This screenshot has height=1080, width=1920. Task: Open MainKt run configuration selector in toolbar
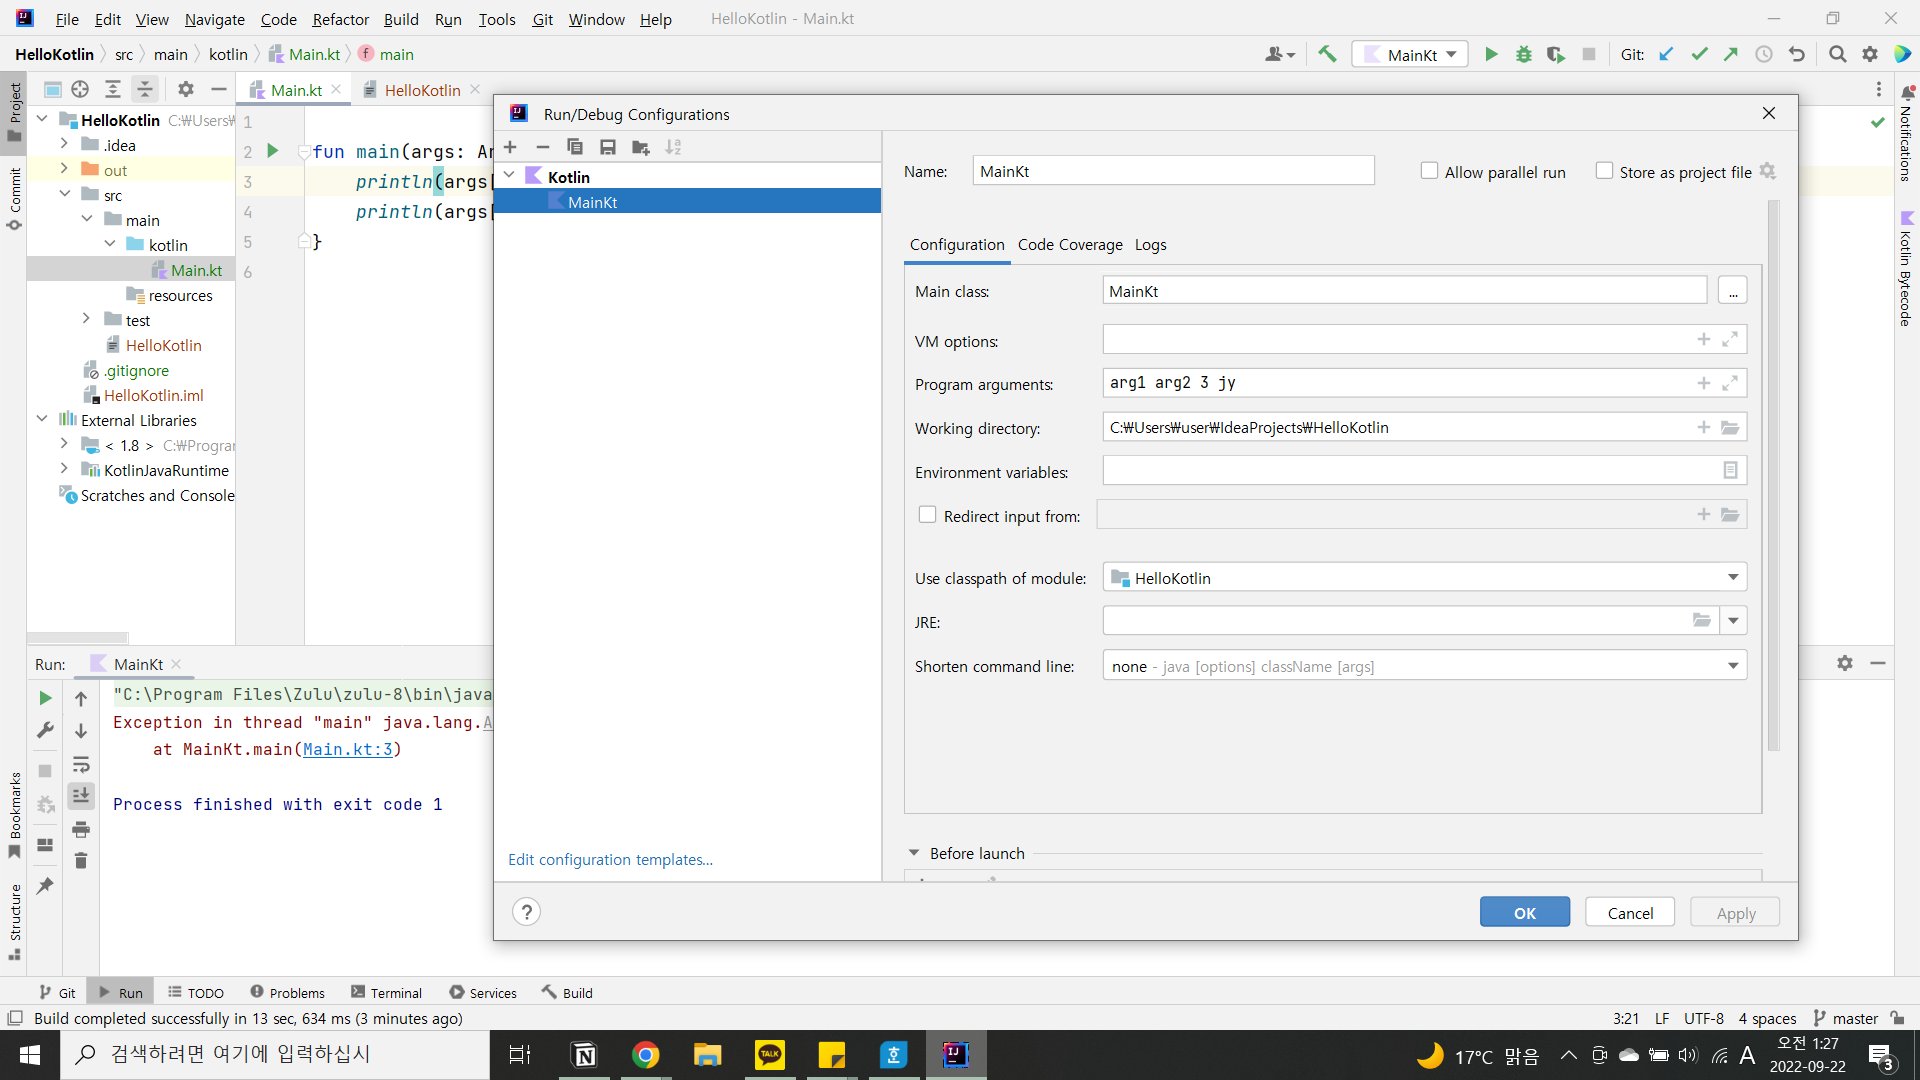1410,54
